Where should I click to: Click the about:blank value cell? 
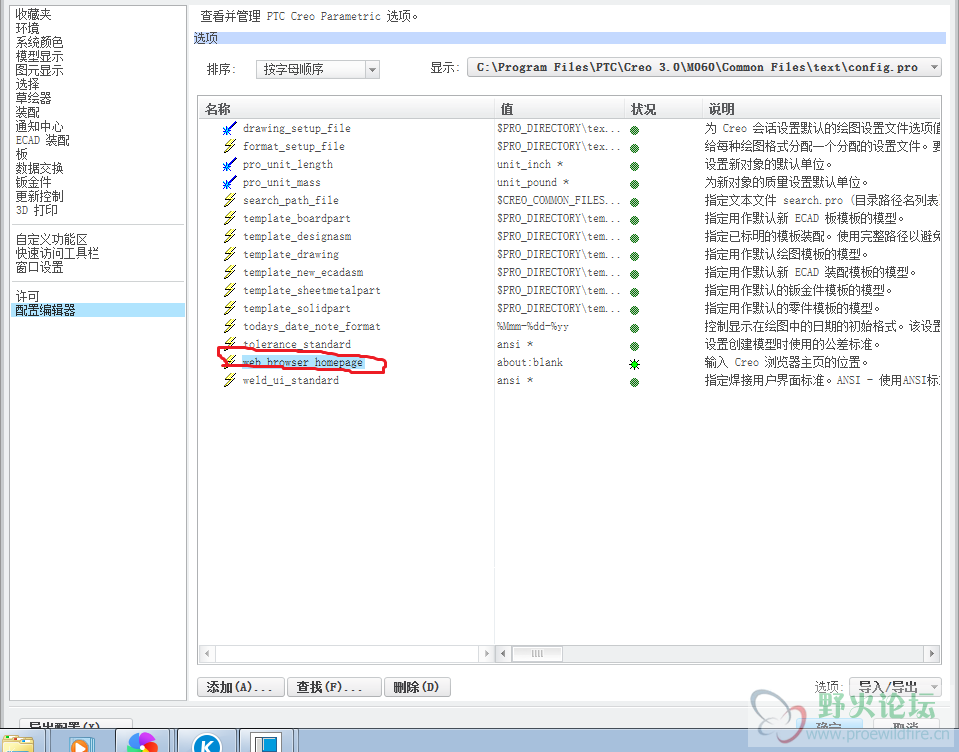point(530,363)
